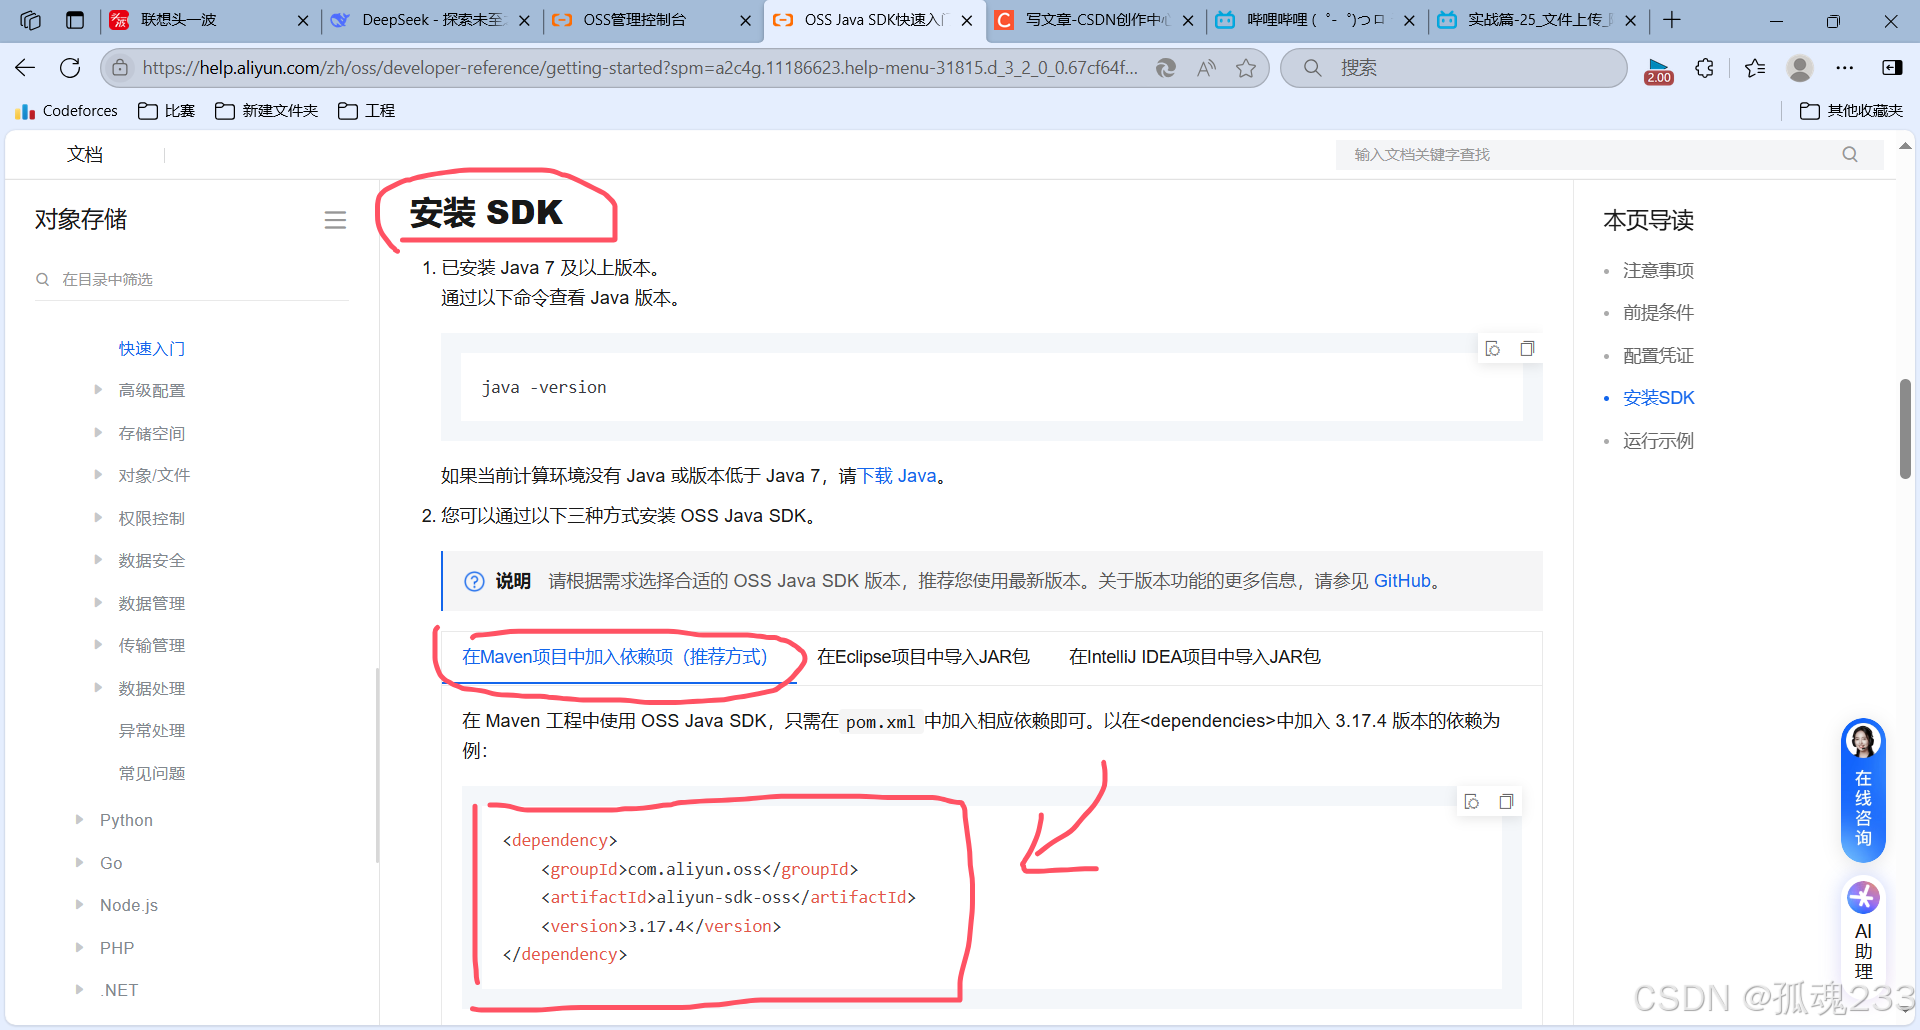Open the 其他收藏夹 folder
This screenshot has height=1030, width=1920.
pos(1851,111)
